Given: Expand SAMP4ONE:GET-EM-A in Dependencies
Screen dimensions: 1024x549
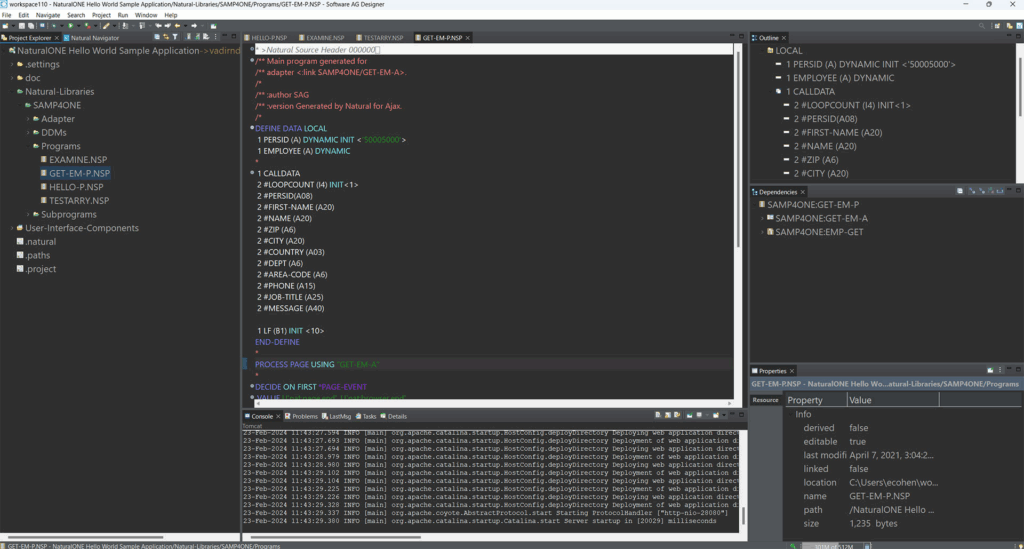Looking at the screenshot, I should tap(763, 218).
